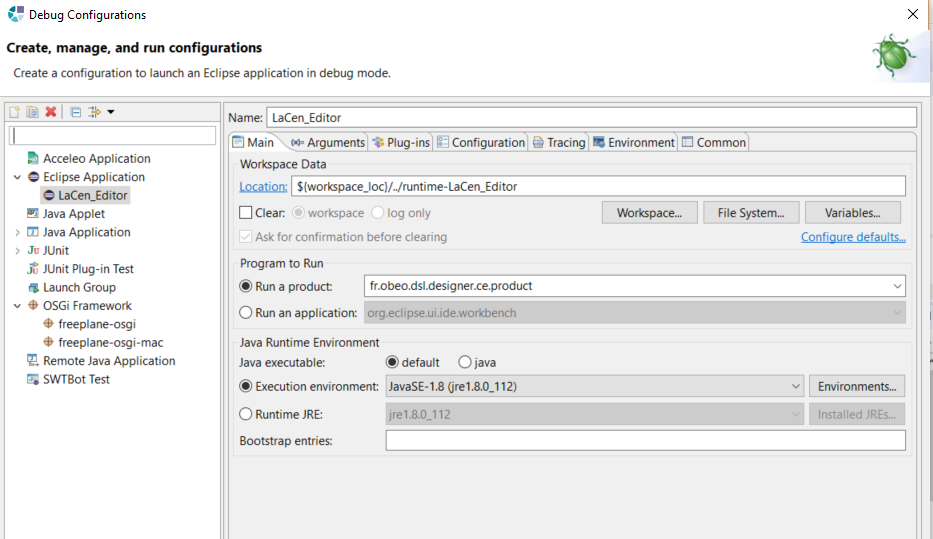
Task: Click the configuration filter text field
Action: tap(112, 136)
